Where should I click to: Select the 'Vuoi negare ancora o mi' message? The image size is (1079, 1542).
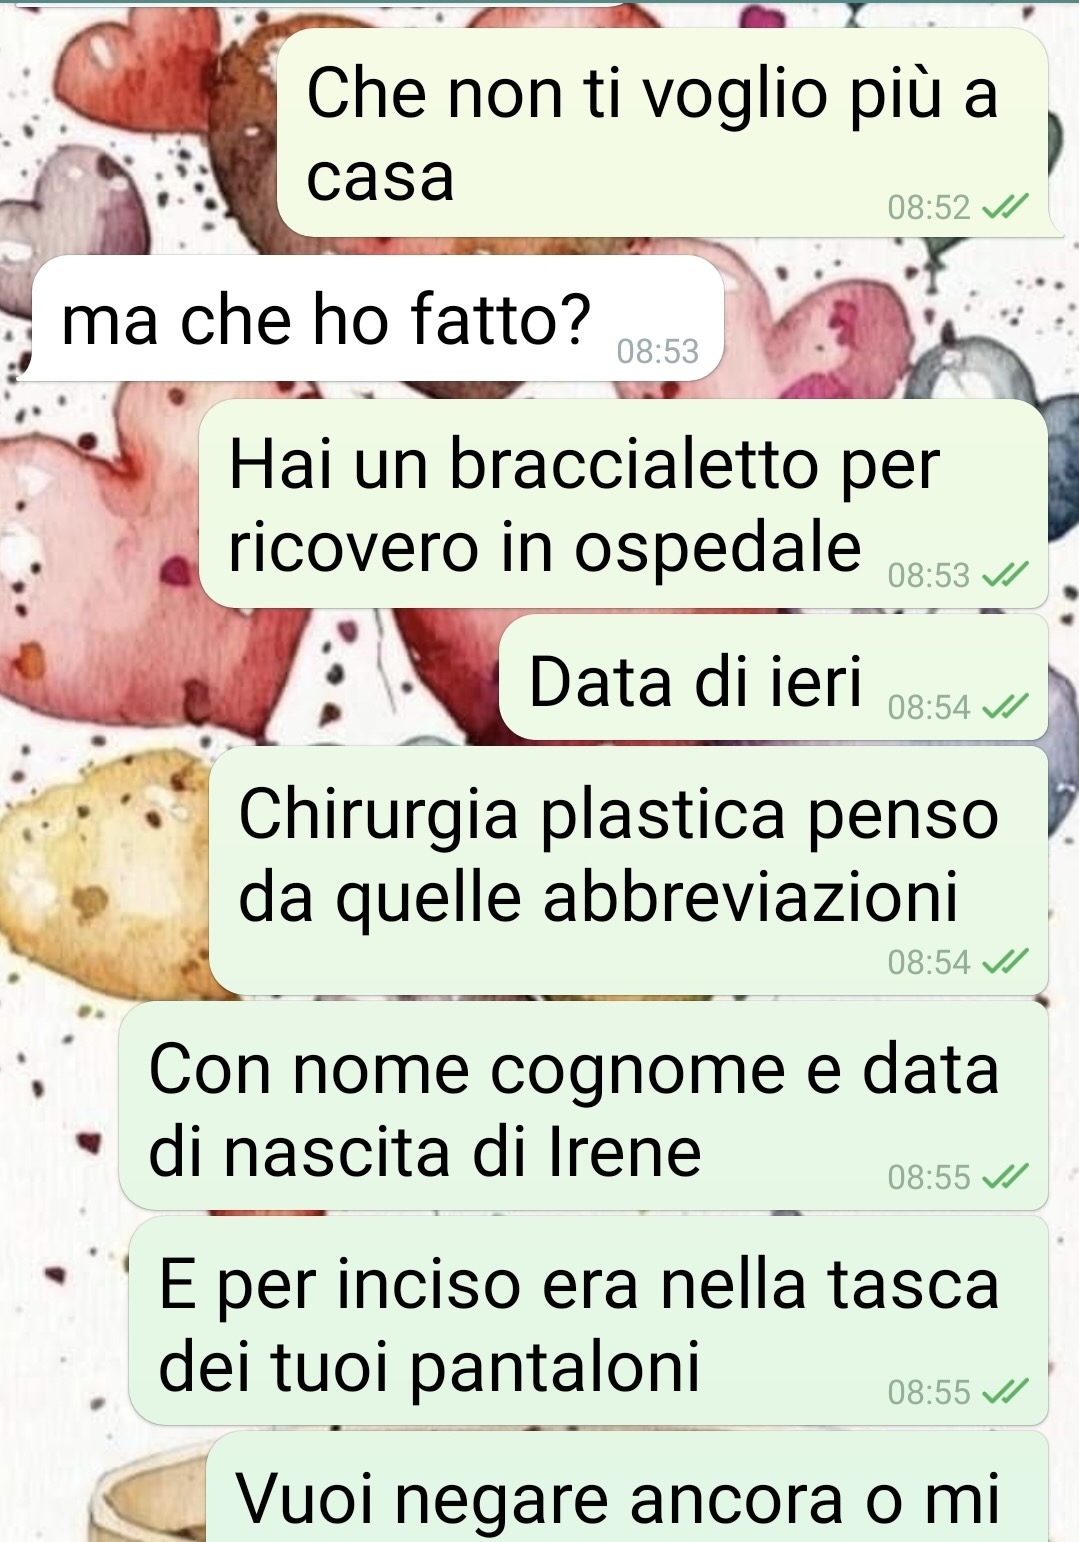pos(627,1487)
